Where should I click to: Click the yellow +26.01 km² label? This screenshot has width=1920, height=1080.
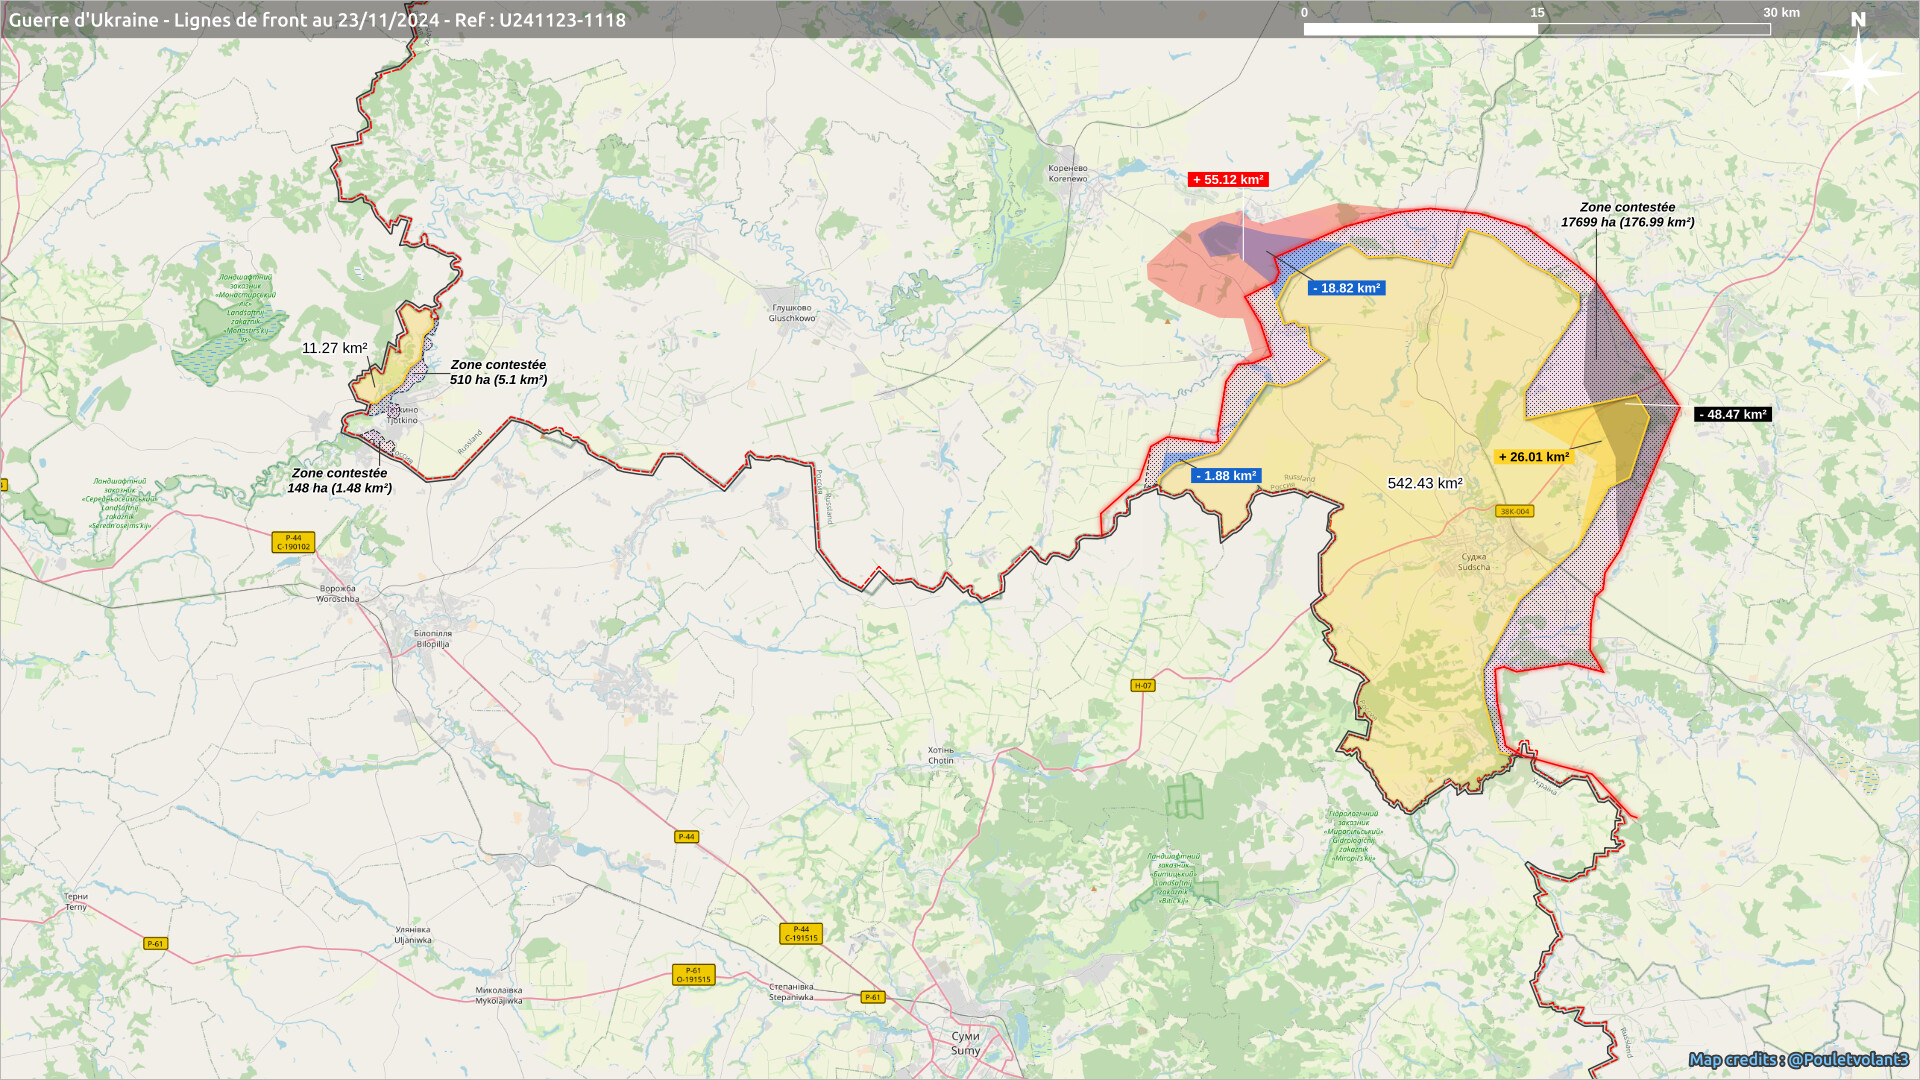(1533, 457)
